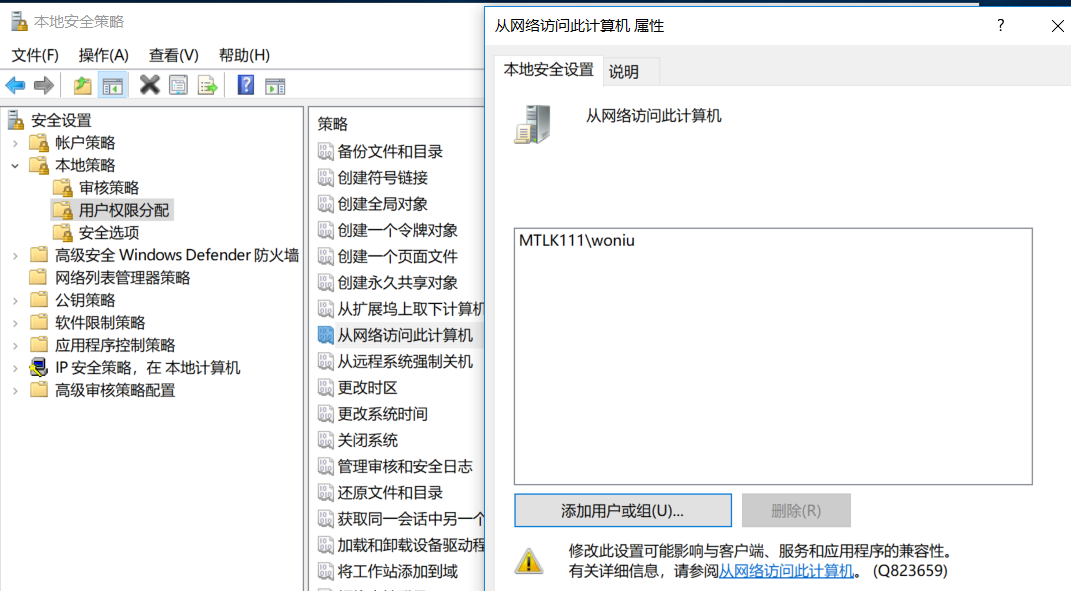Viewport: 1071px width, 591px height.
Task: Open the 操作(A) menu
Action: pos(103,55)
